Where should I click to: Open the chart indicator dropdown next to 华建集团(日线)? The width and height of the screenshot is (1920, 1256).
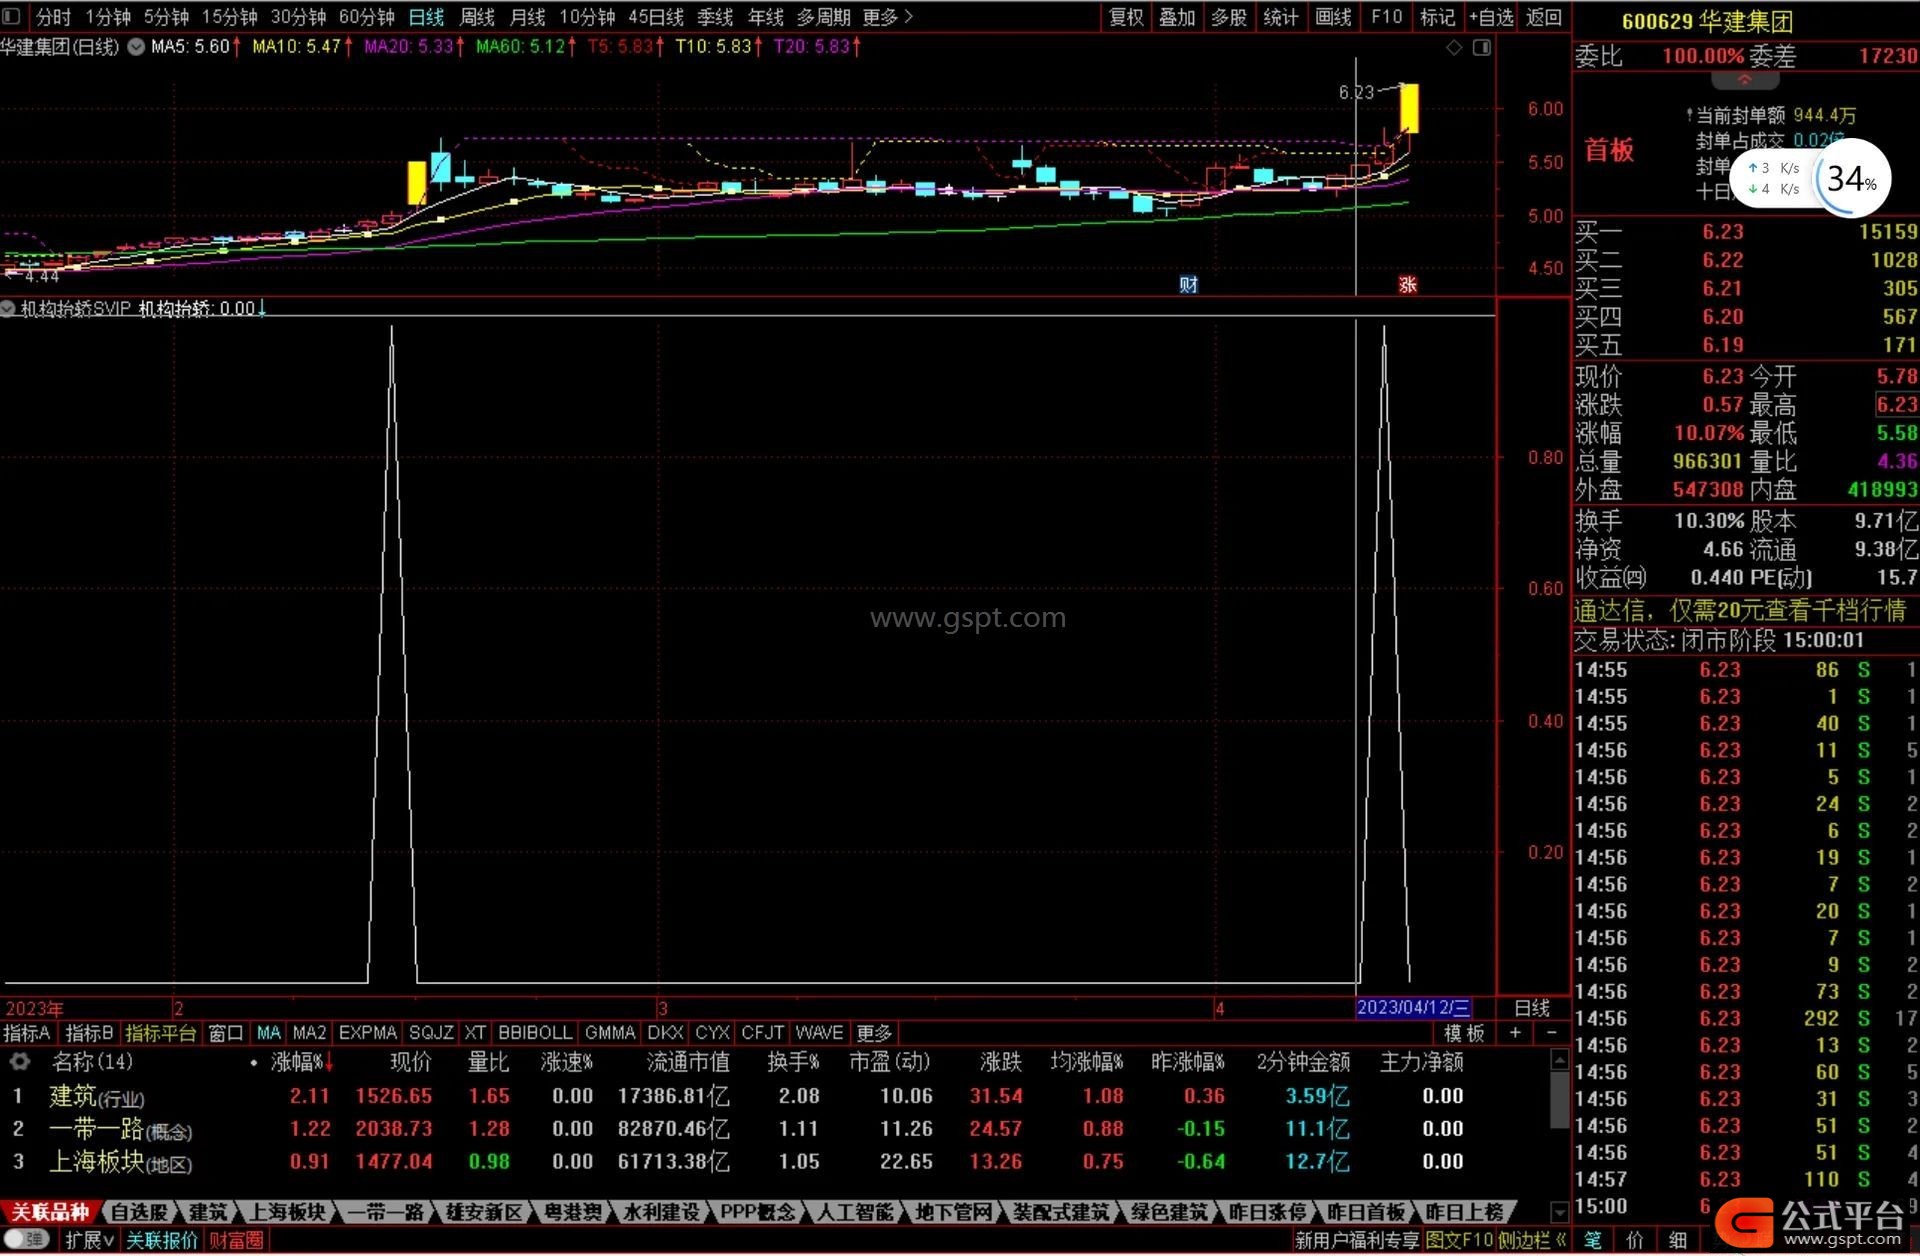pos(136,47)
